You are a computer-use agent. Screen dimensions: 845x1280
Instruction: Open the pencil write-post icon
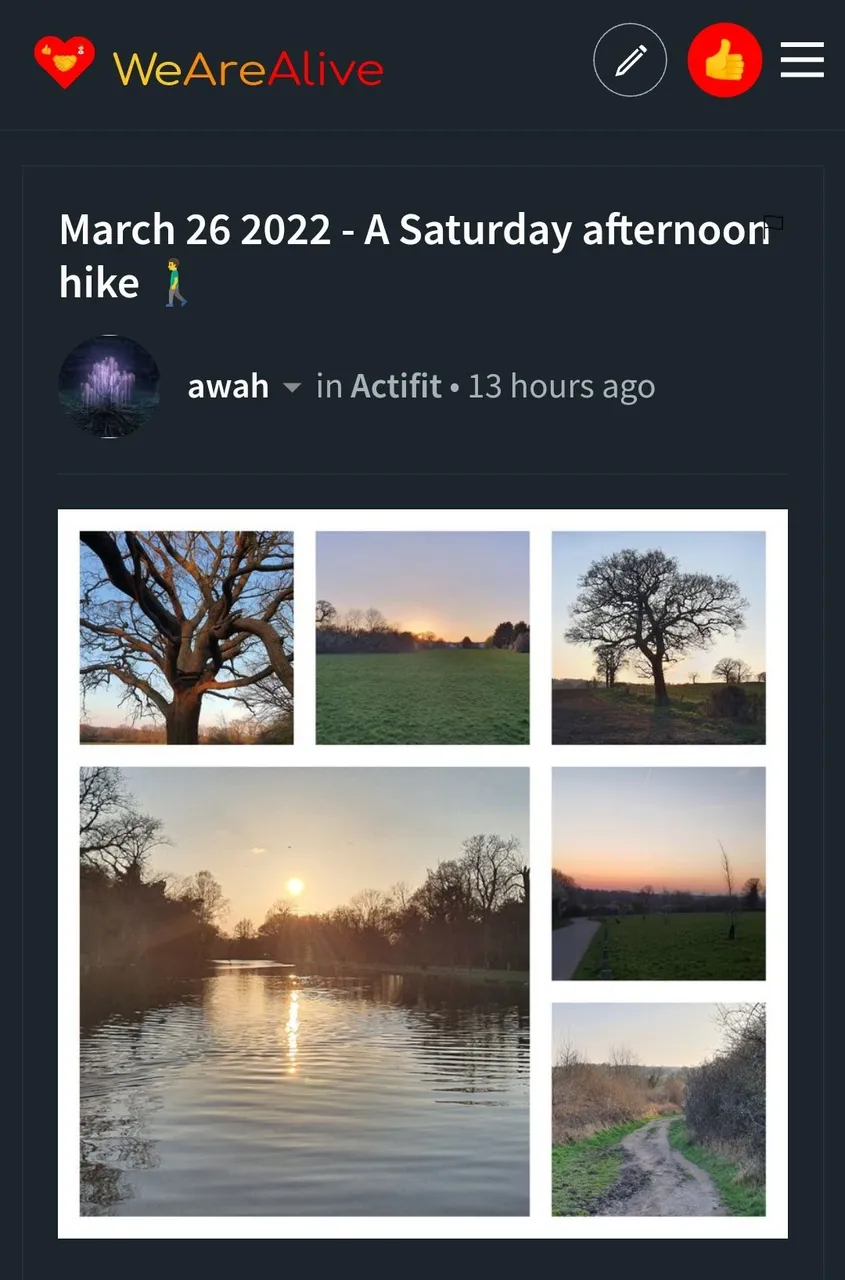(x=630, y=61)
